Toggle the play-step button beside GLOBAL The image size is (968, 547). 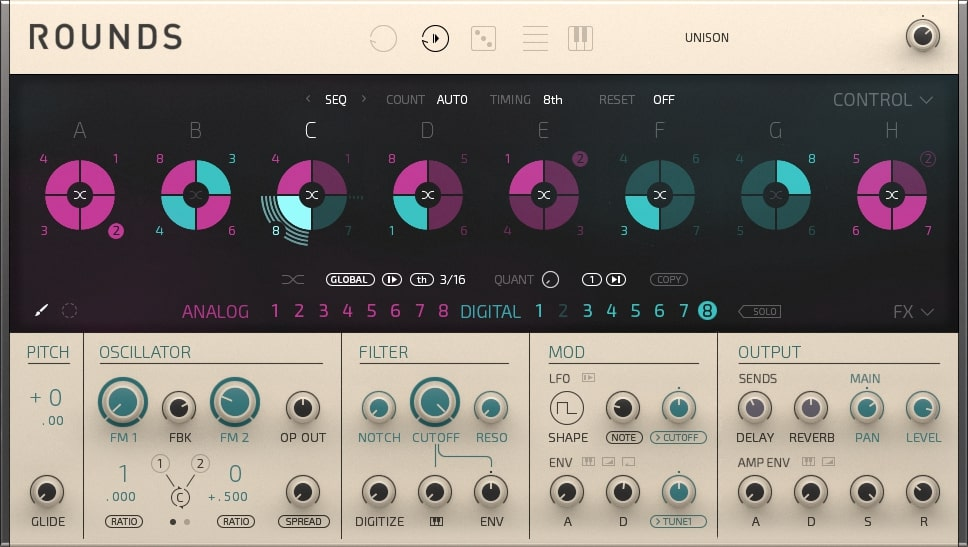click(391, 280)
